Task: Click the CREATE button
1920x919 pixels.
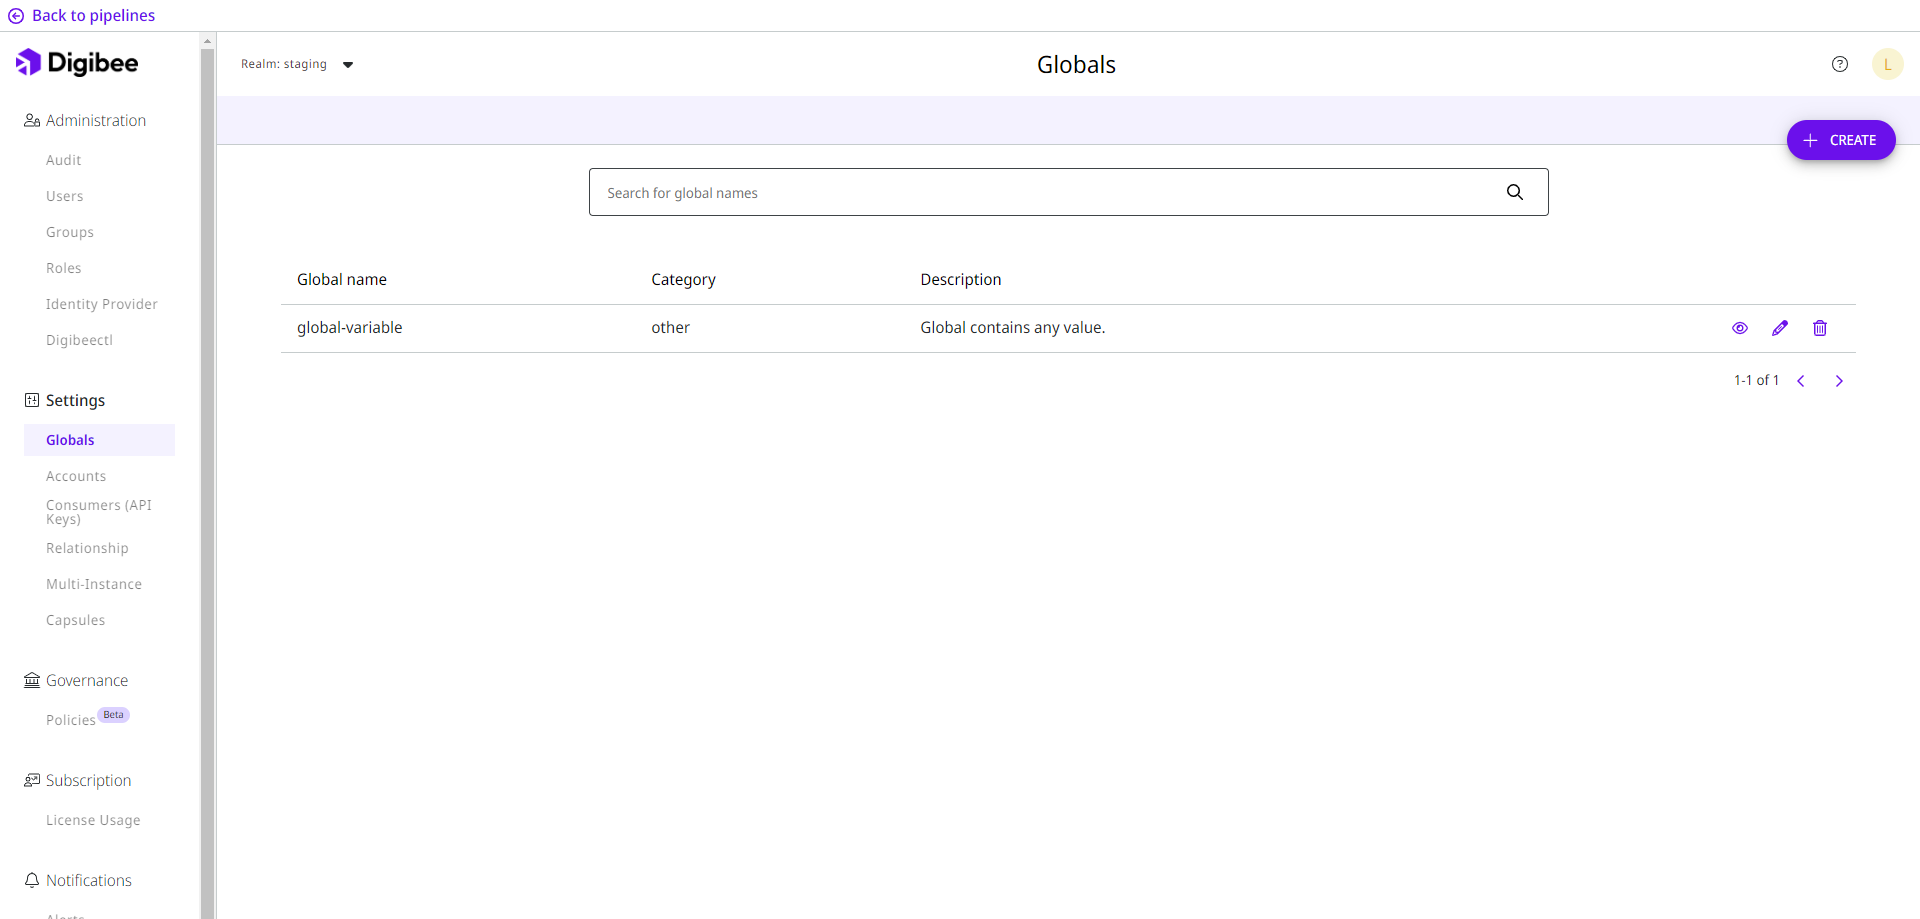Action: 1841,140
